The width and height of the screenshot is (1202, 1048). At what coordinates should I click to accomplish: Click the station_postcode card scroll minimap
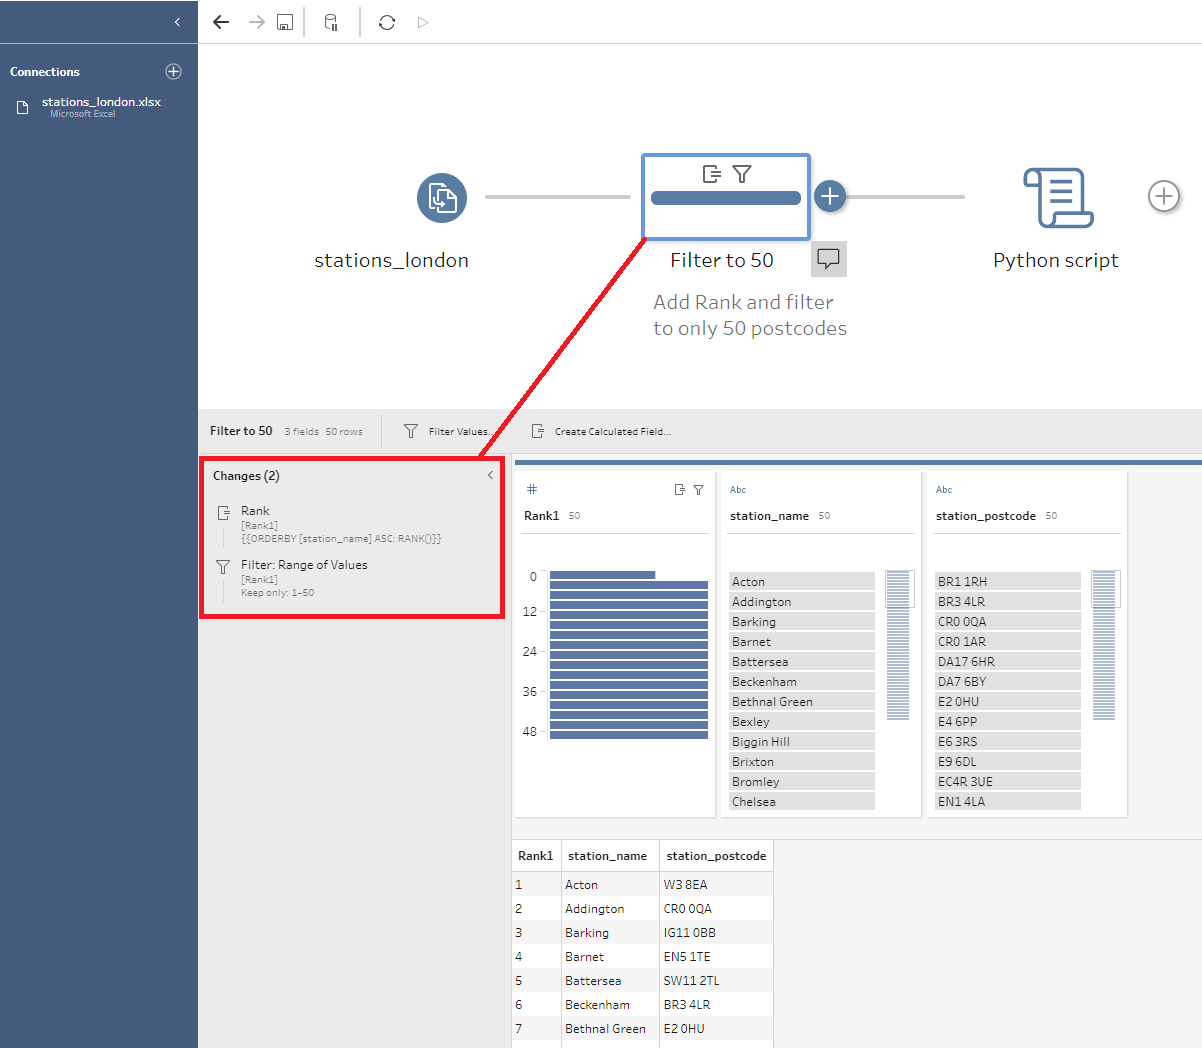coord(1104,645)
